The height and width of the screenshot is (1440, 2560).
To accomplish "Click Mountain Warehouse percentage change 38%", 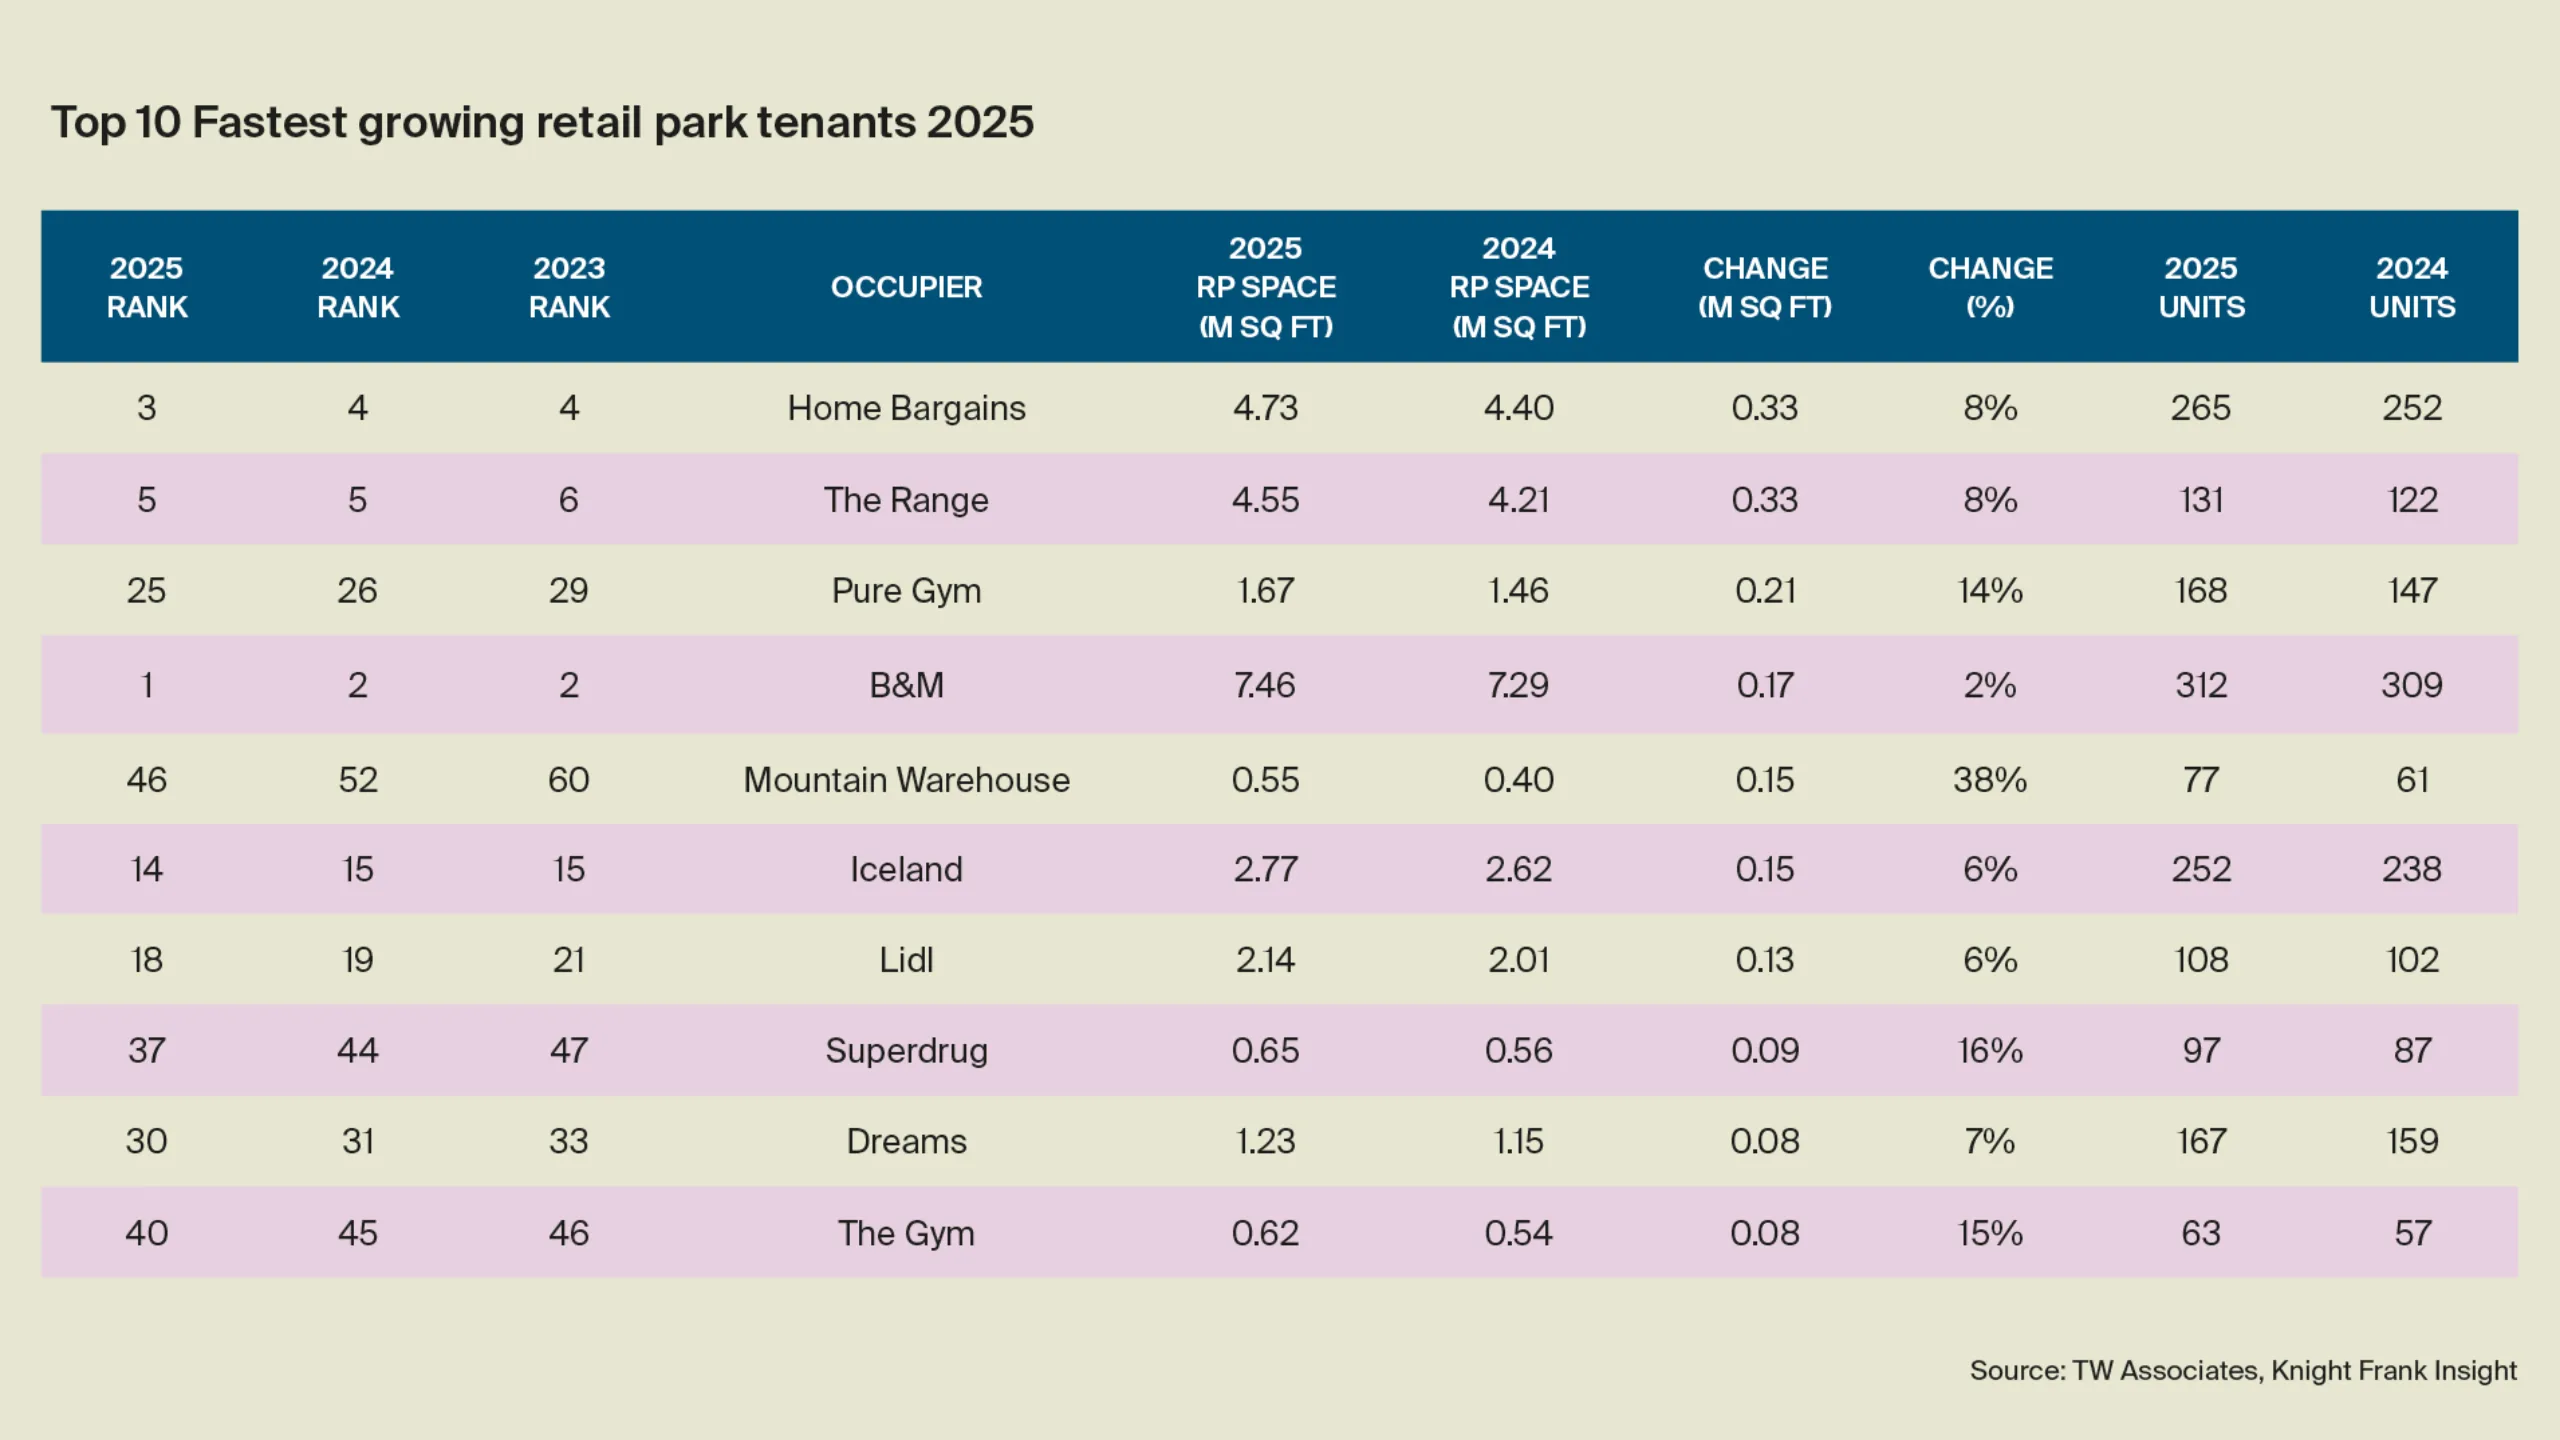I will click(1990, 780).
